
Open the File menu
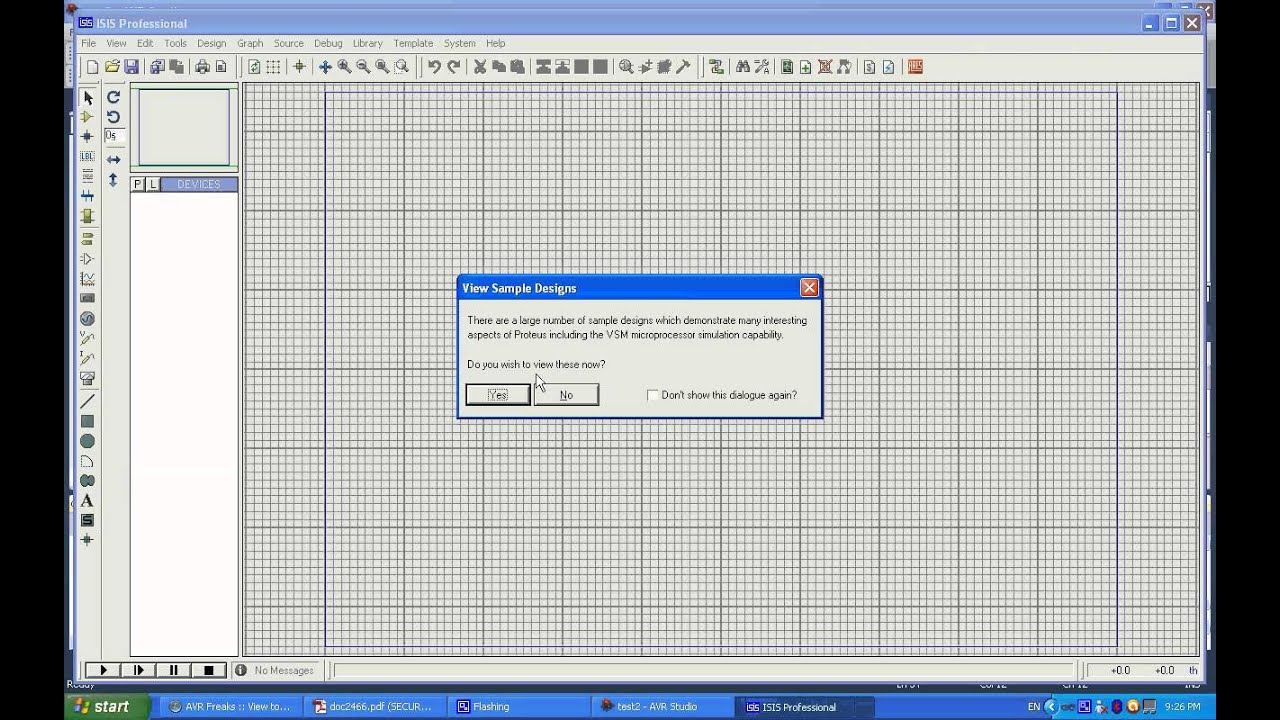click(88, 43)
